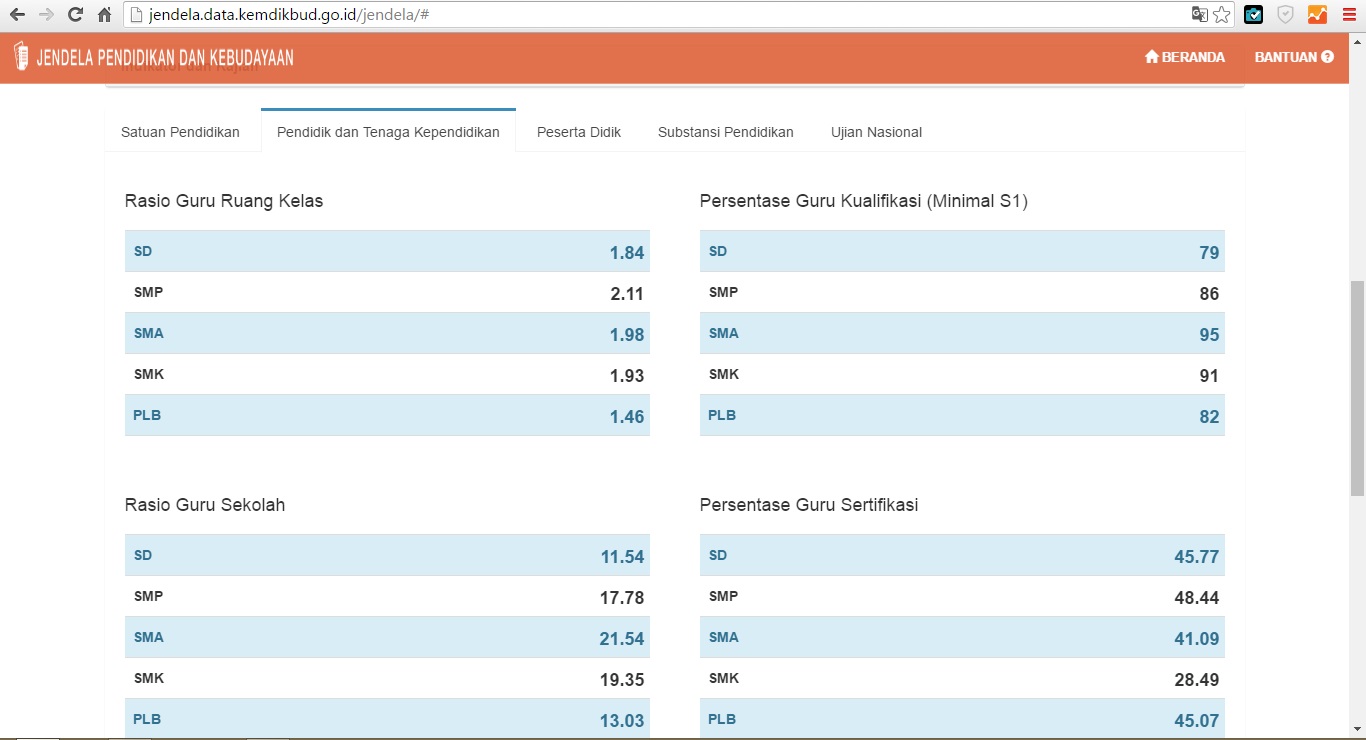Click the page's vertical scrollbar thumb
The image size is (1366, 740).
point(1357,388)
